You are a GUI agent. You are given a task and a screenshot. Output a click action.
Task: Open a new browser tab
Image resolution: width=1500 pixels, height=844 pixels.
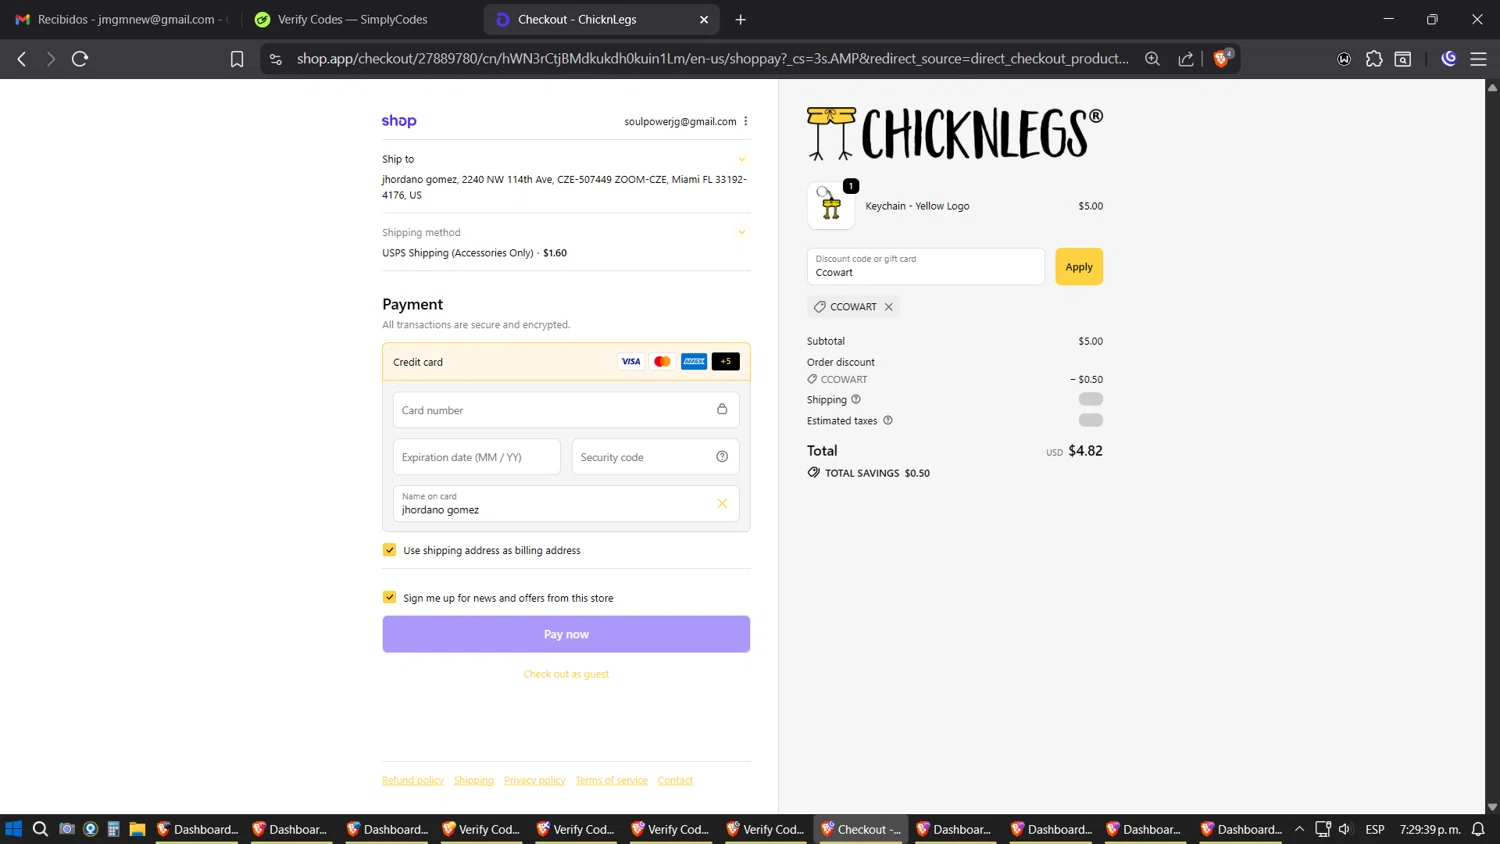[x=740, y=19]
